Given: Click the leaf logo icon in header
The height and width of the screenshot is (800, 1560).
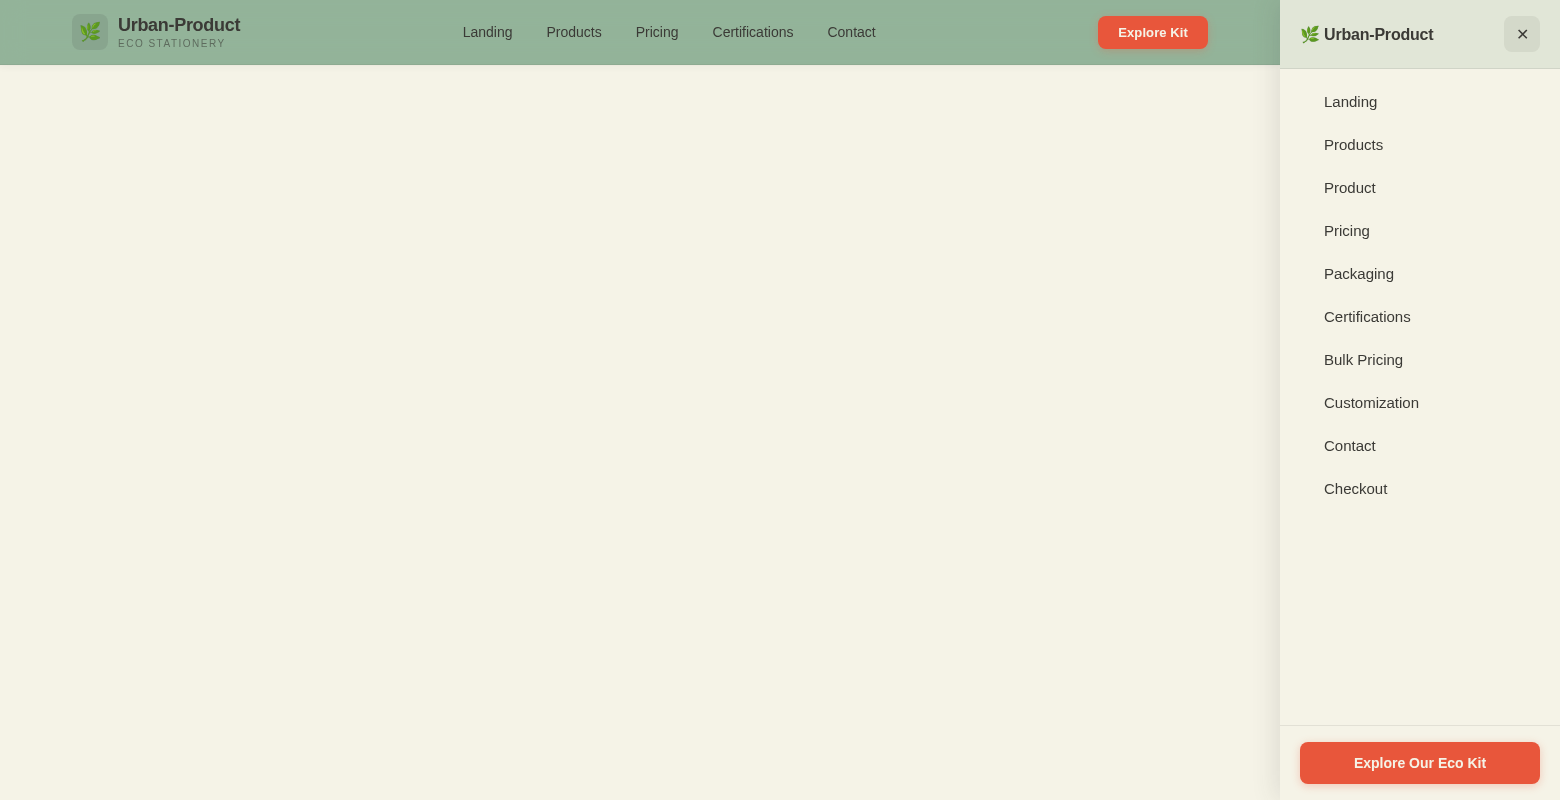Looking at the screenshot, I should 90,32.
